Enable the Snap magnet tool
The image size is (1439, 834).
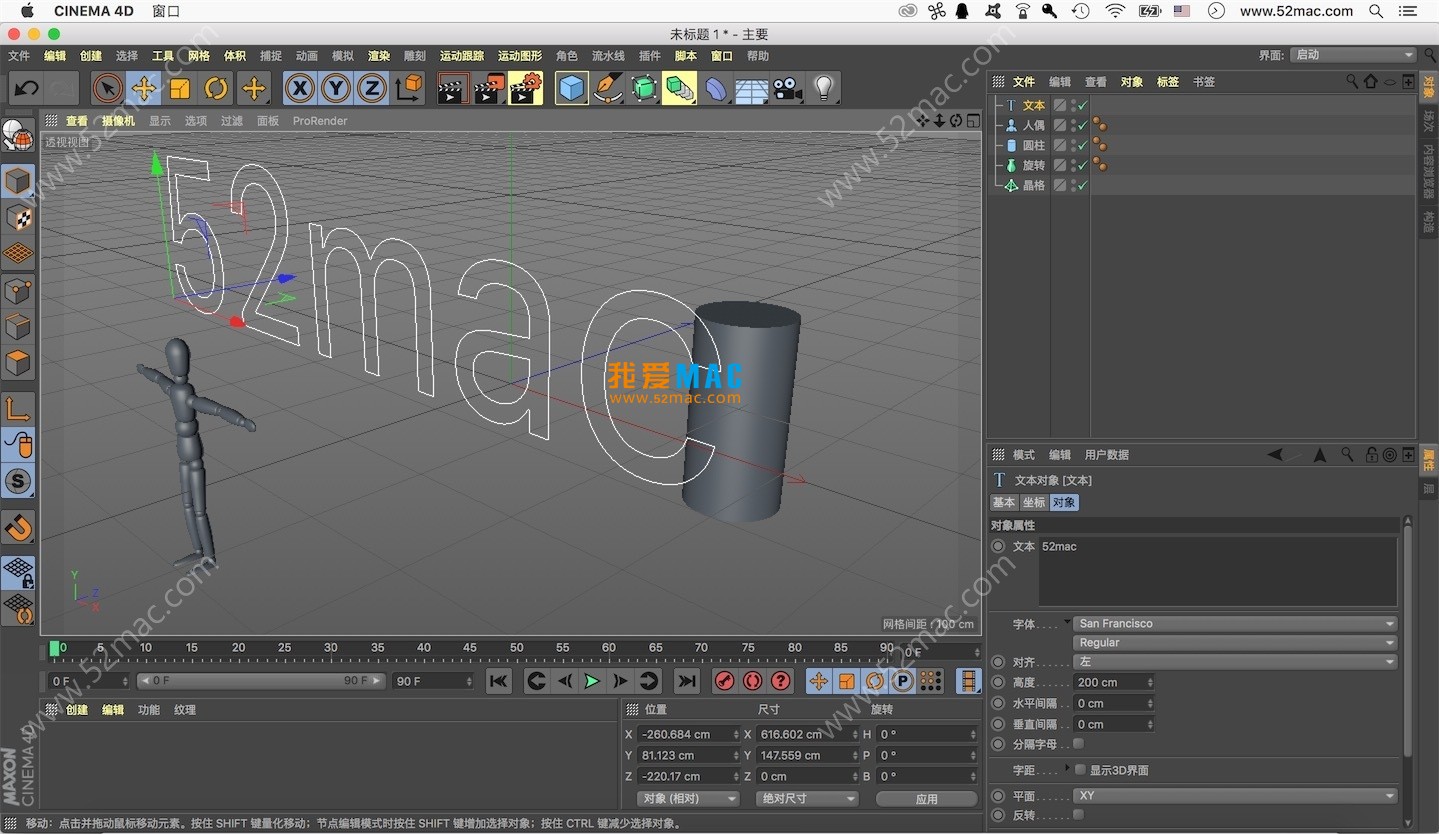pyautogui.click(x=18, y=526)
